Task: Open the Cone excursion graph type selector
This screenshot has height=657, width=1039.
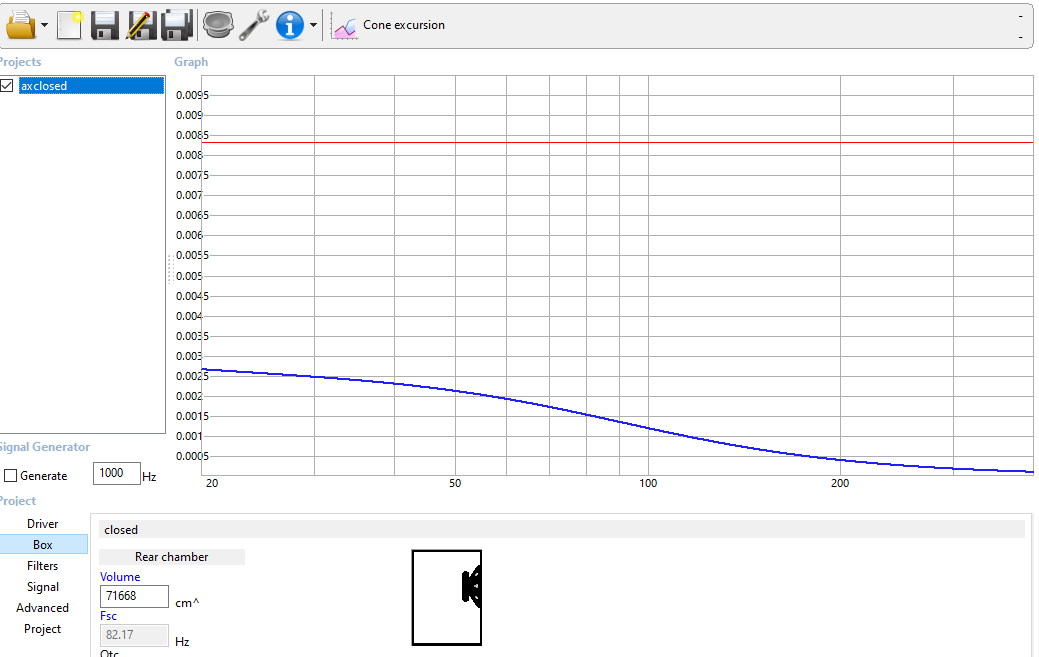Action: click(x=404, y=25)
